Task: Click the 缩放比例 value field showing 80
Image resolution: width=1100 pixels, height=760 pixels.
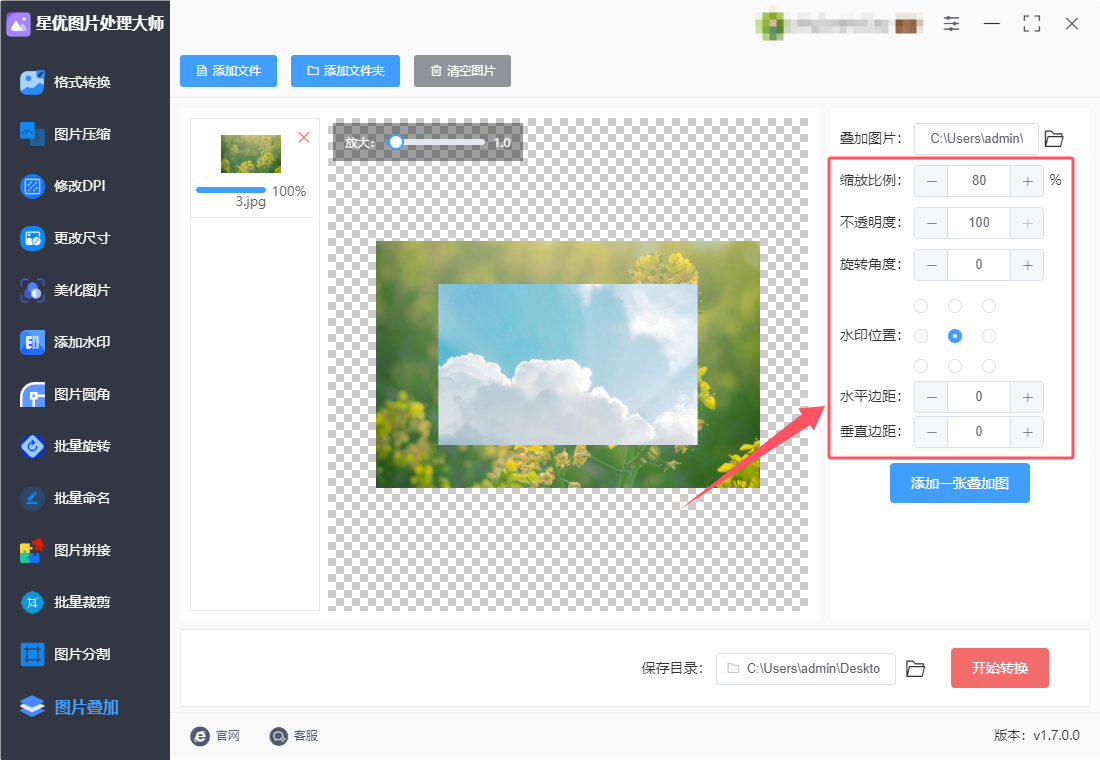Action: coord(979,181)
